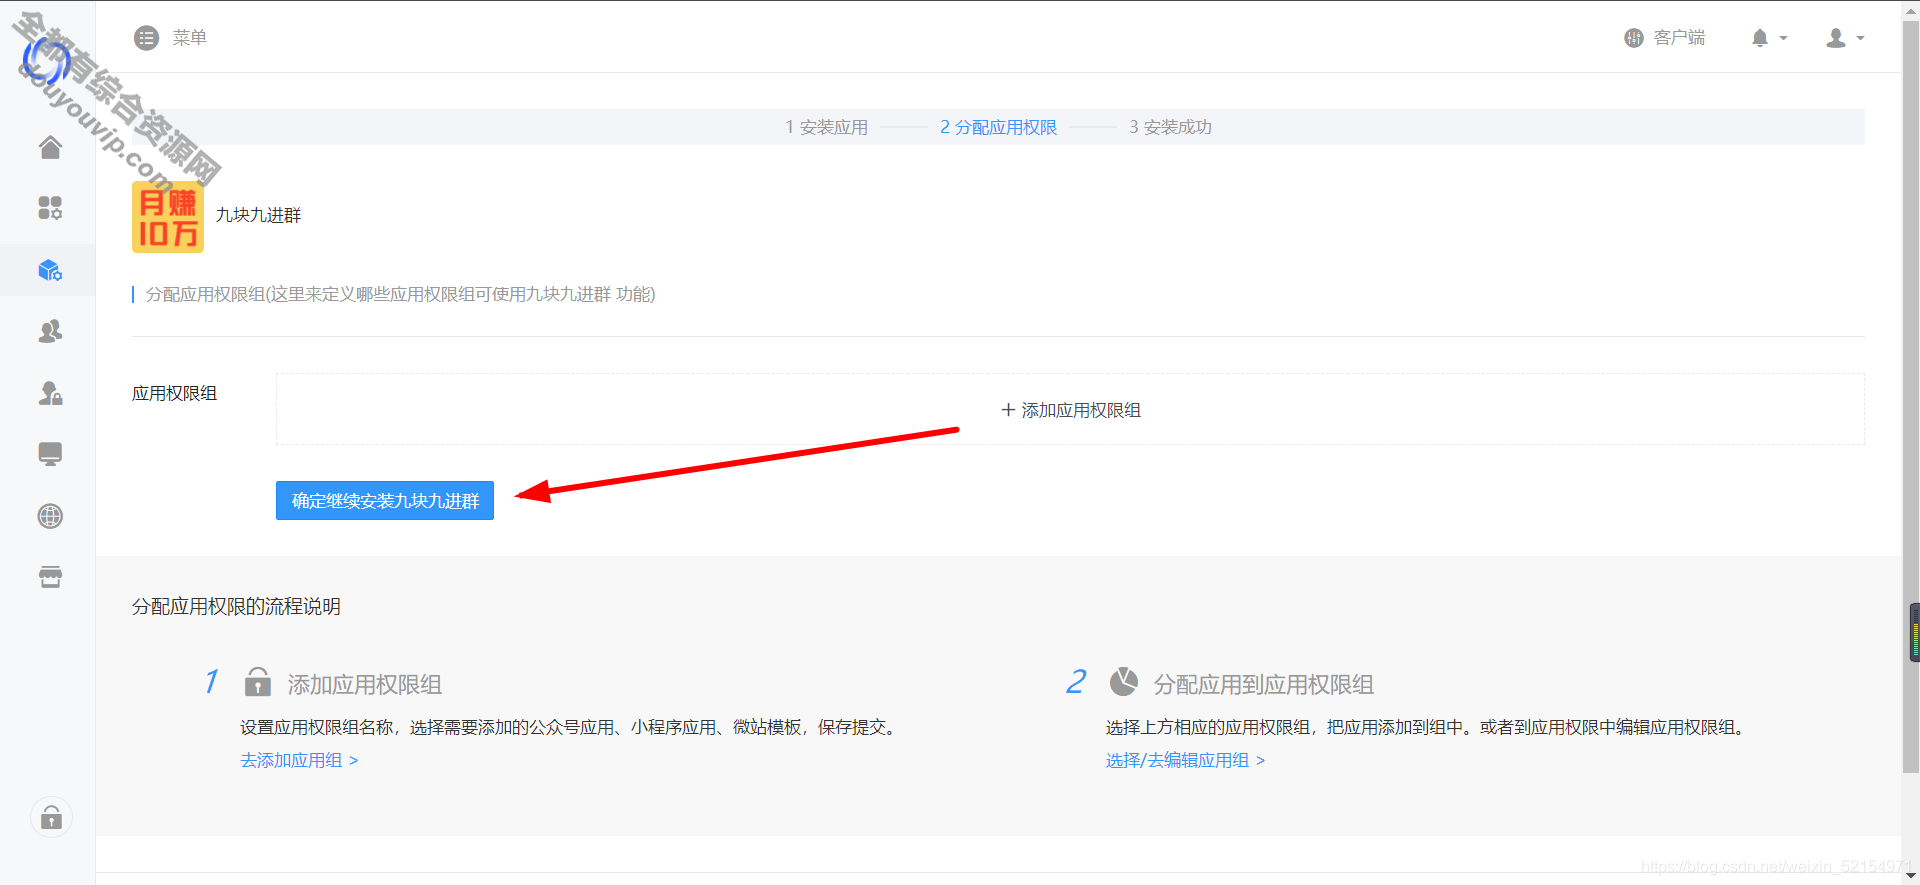Click the home icon in sidebar
Viewport: 1920px width, 885px height.
tap(50, 148)
